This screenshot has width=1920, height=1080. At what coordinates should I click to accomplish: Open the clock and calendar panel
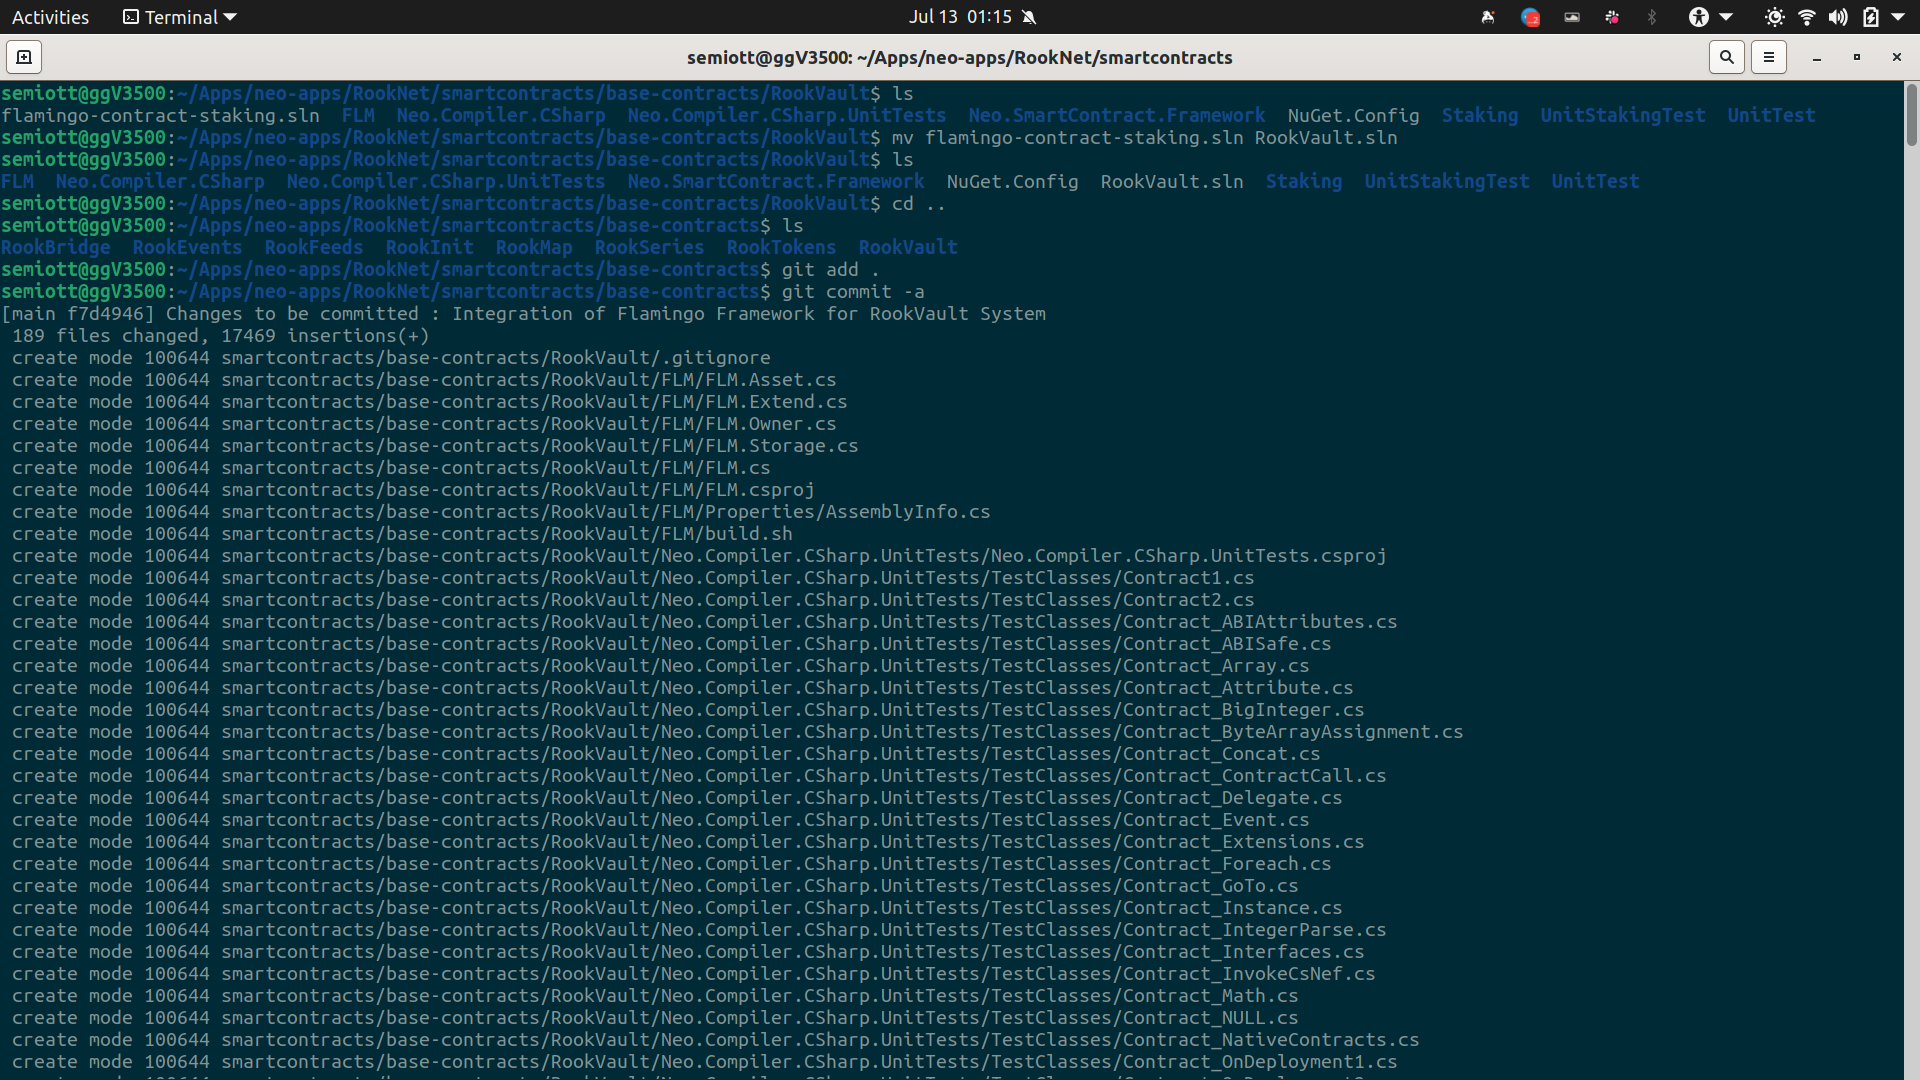[x=960, y=17]
